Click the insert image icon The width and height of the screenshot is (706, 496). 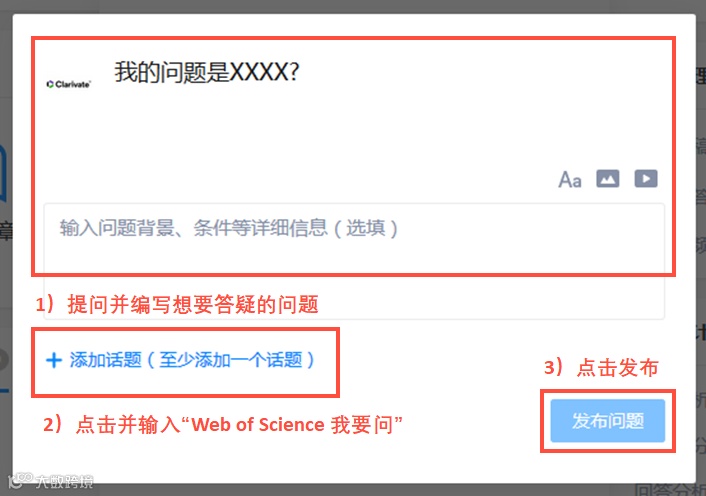pos(608,179)
